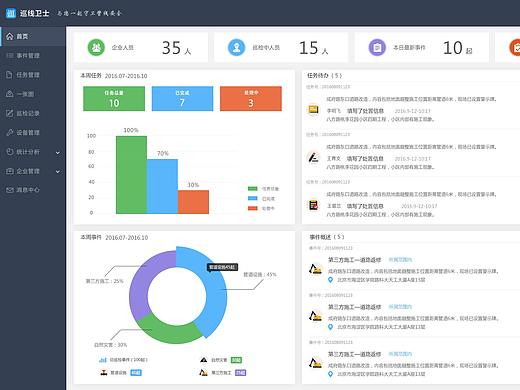The width and height of the screenshot is (520, 390).
Task: Click the yellow card icon in task list
Action: (x=313, y=109)
